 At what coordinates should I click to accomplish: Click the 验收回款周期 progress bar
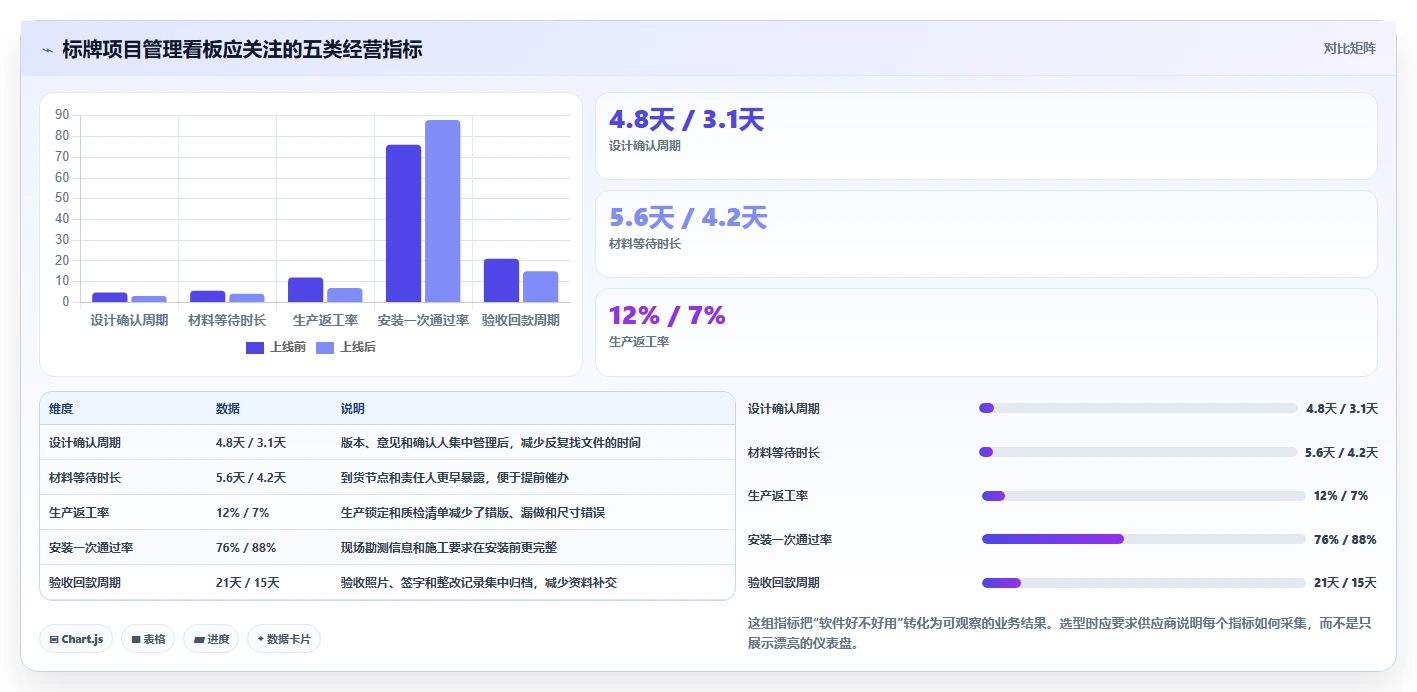pos(1144,583)
